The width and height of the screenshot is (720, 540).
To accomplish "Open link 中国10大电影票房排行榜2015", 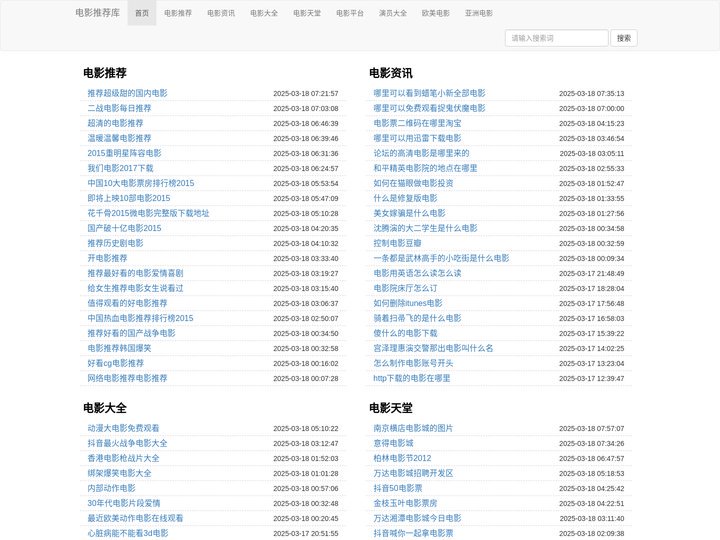I will (141, 183).
